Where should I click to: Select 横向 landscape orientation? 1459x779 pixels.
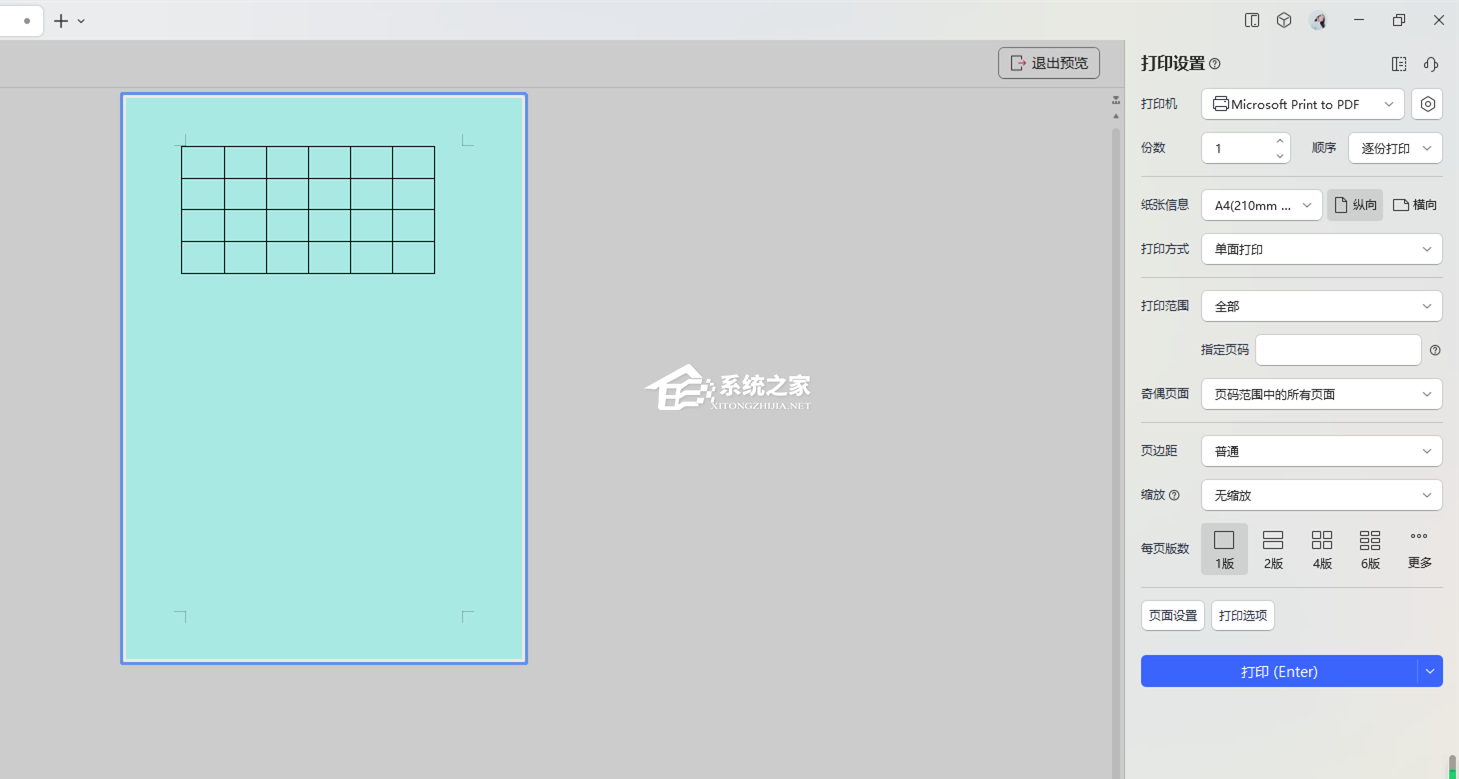pyautogui.click(x=1415, y=205)
